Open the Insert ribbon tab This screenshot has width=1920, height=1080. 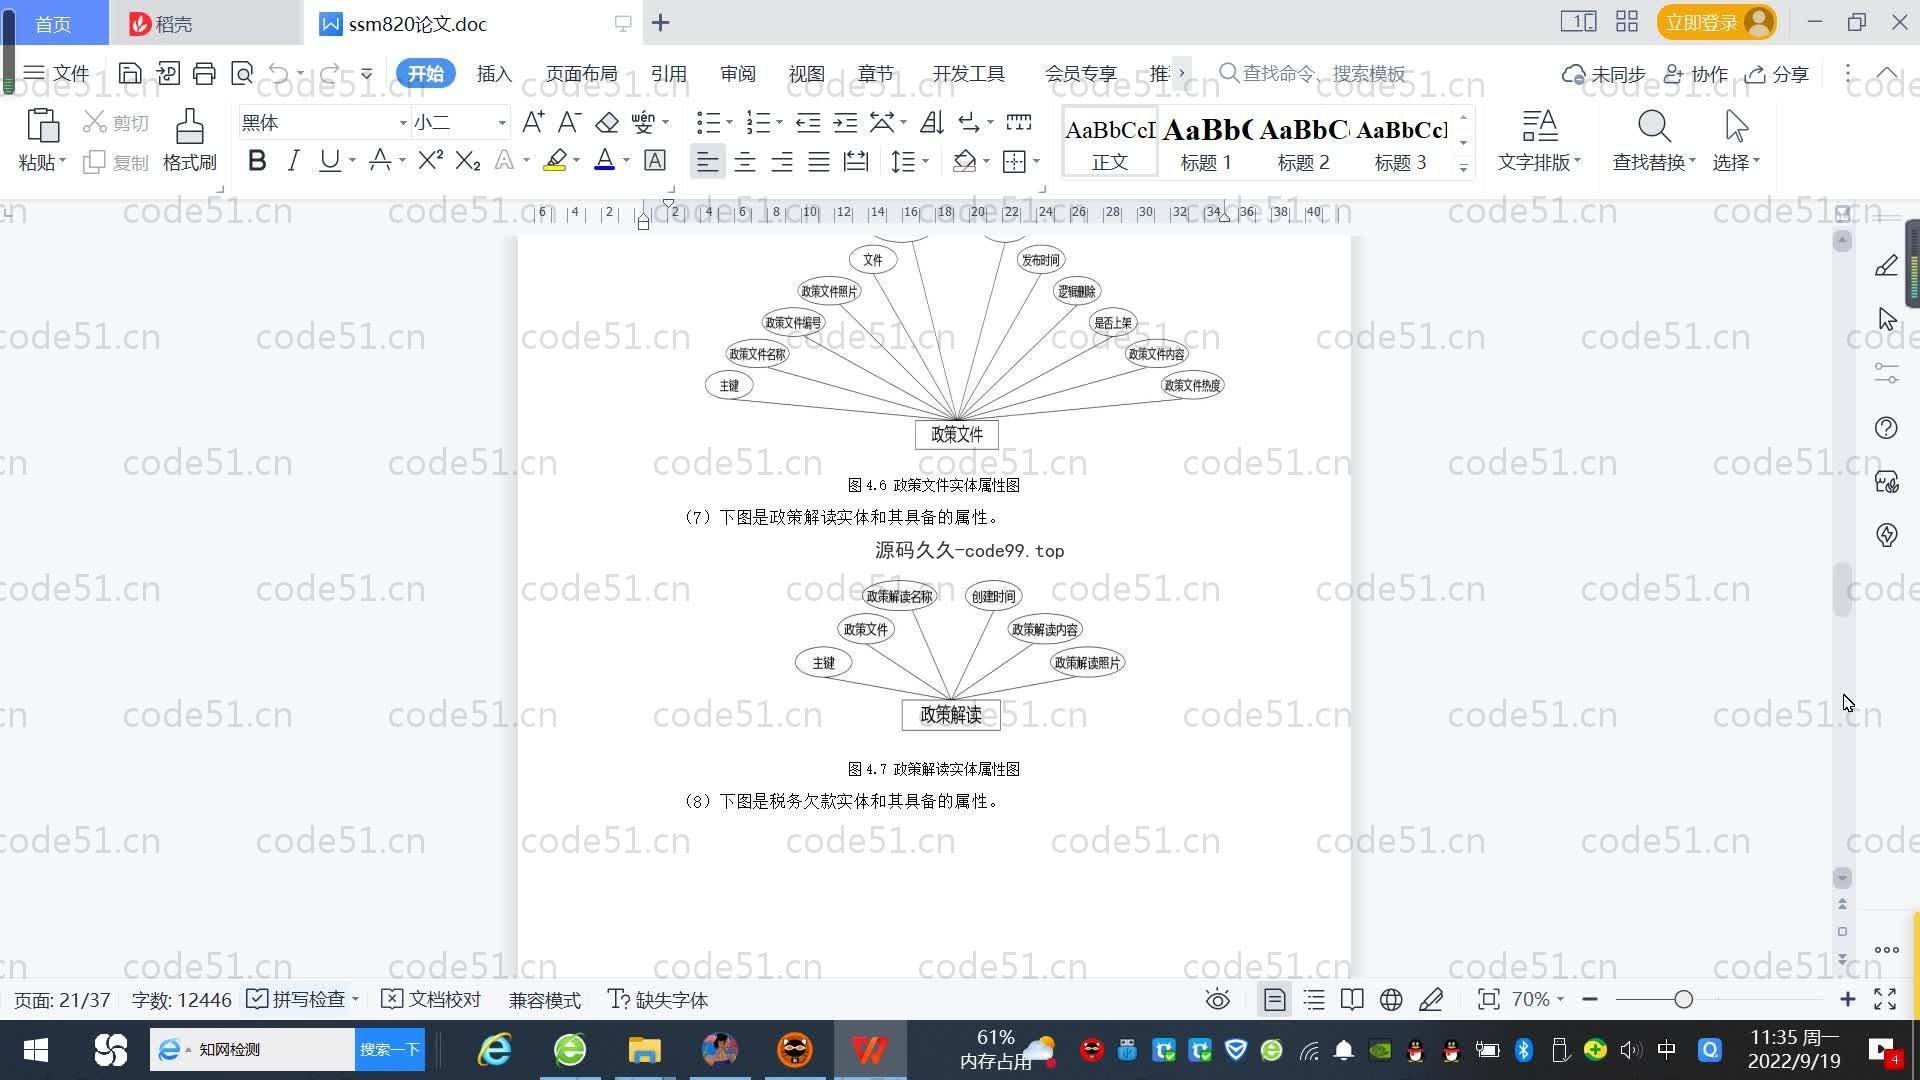[493, 73]
